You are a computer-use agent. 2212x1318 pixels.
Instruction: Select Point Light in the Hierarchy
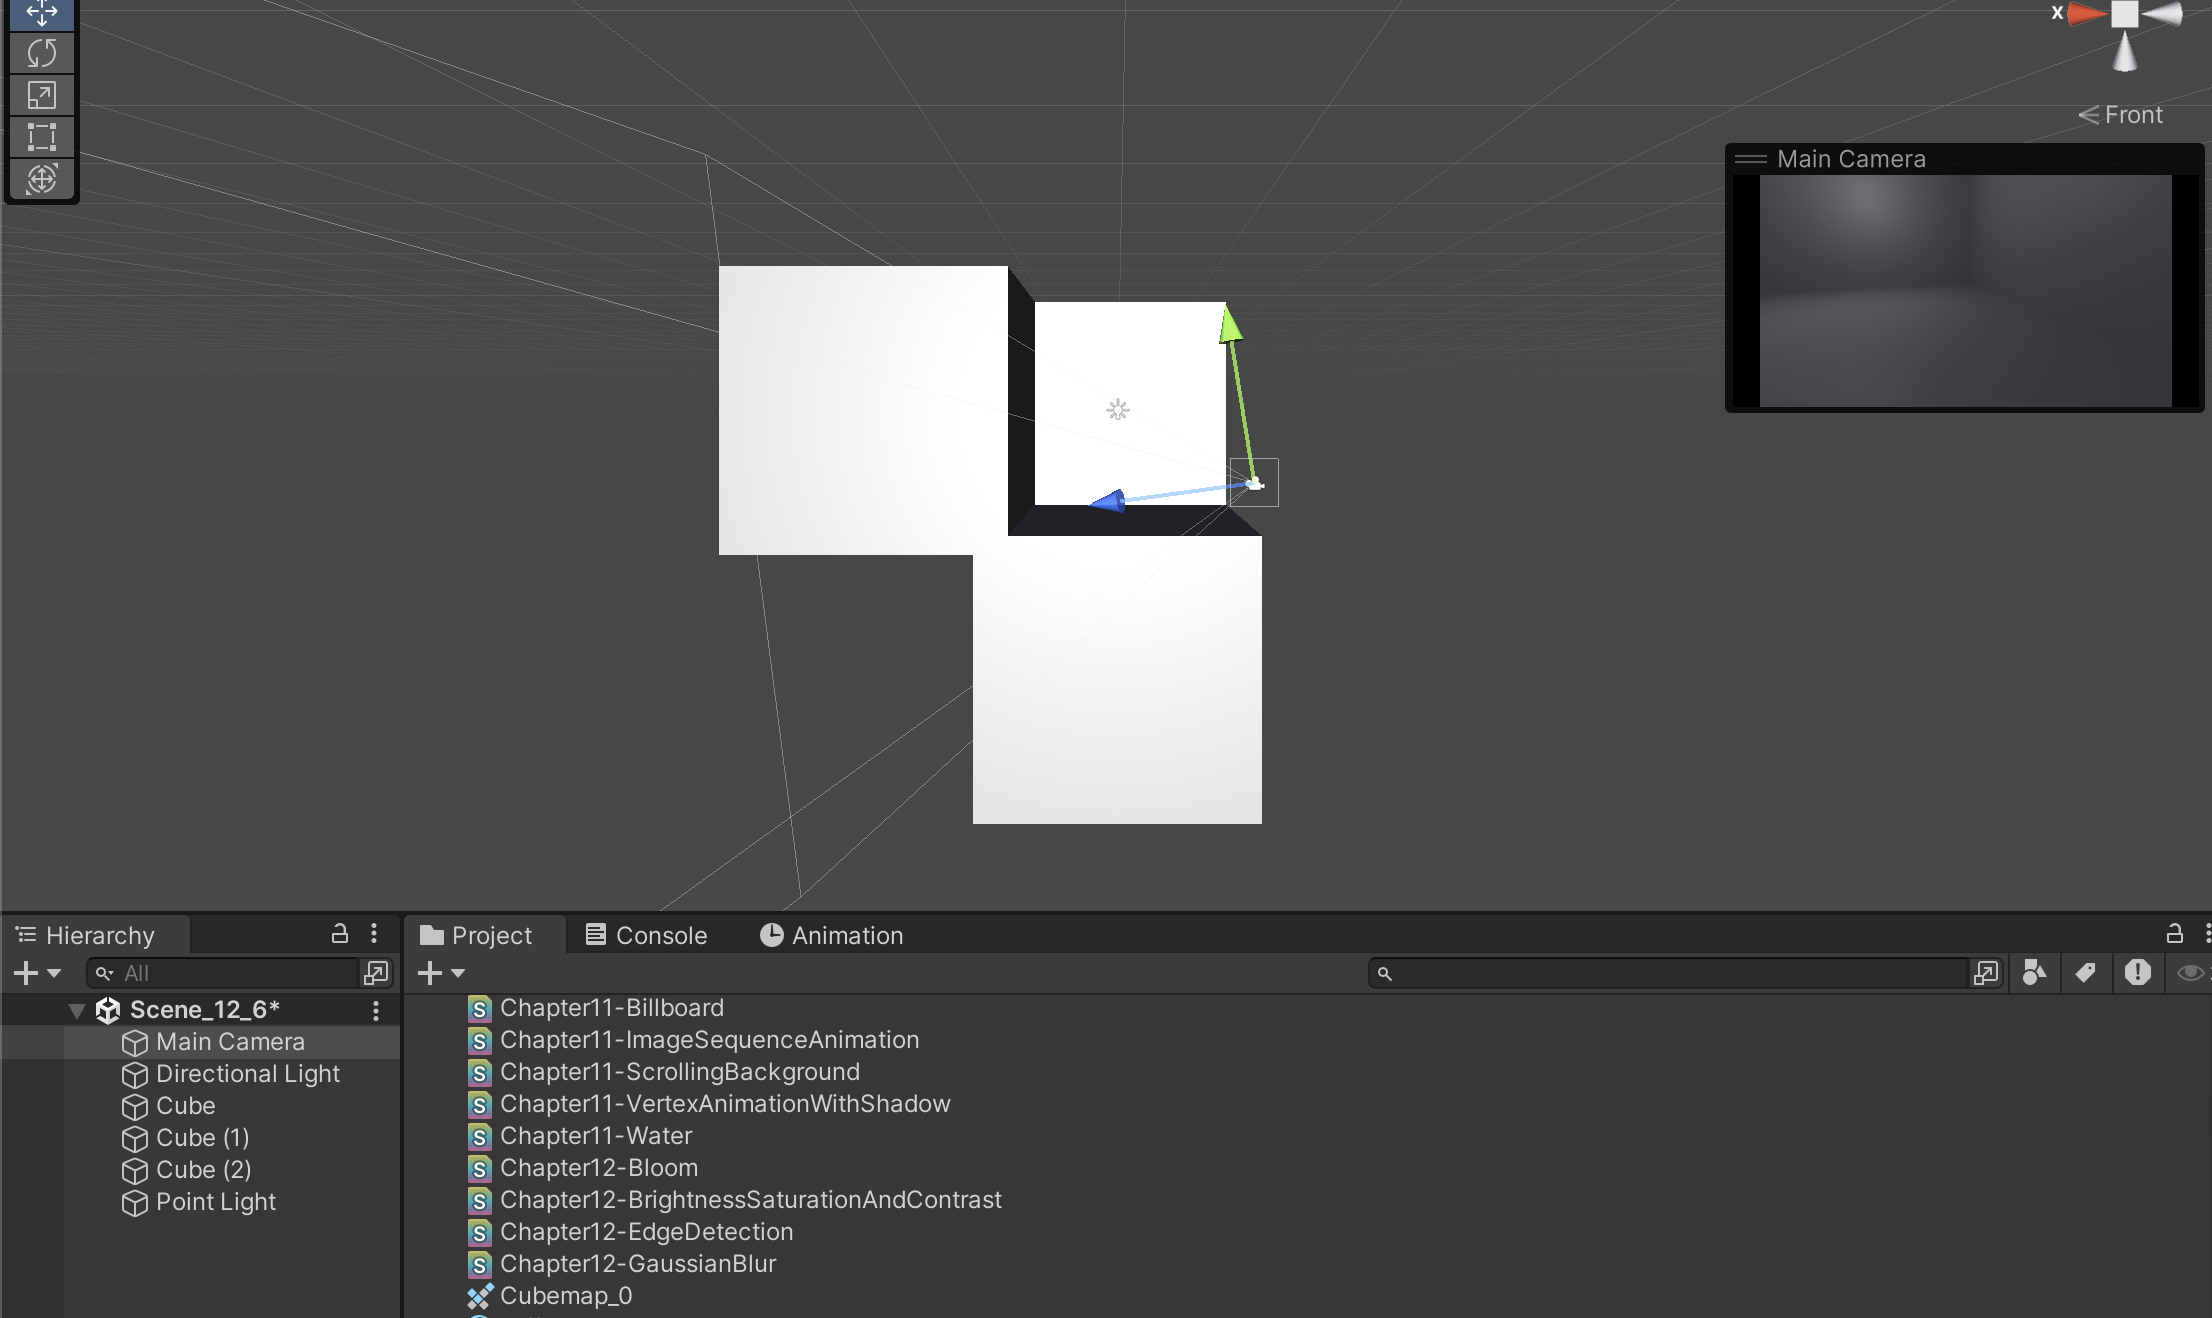215,1202
